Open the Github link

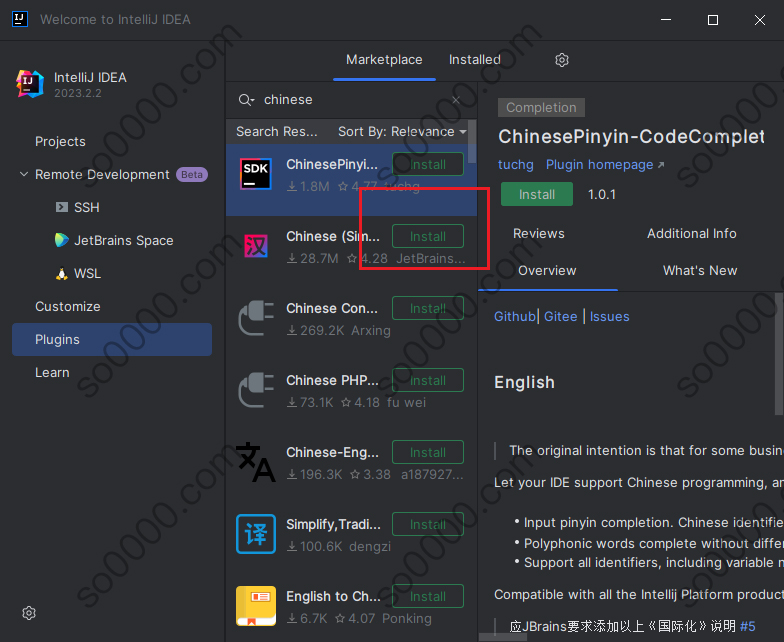514,316
